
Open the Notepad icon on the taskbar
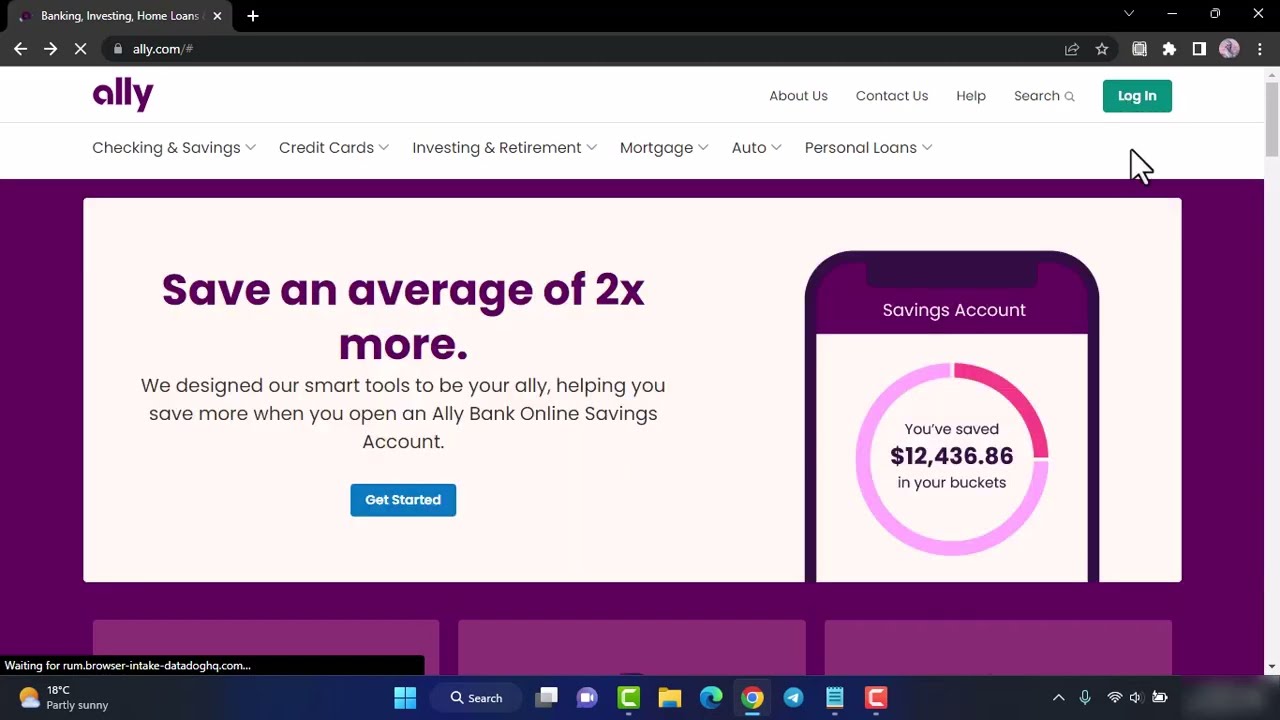tap(835, 698)
